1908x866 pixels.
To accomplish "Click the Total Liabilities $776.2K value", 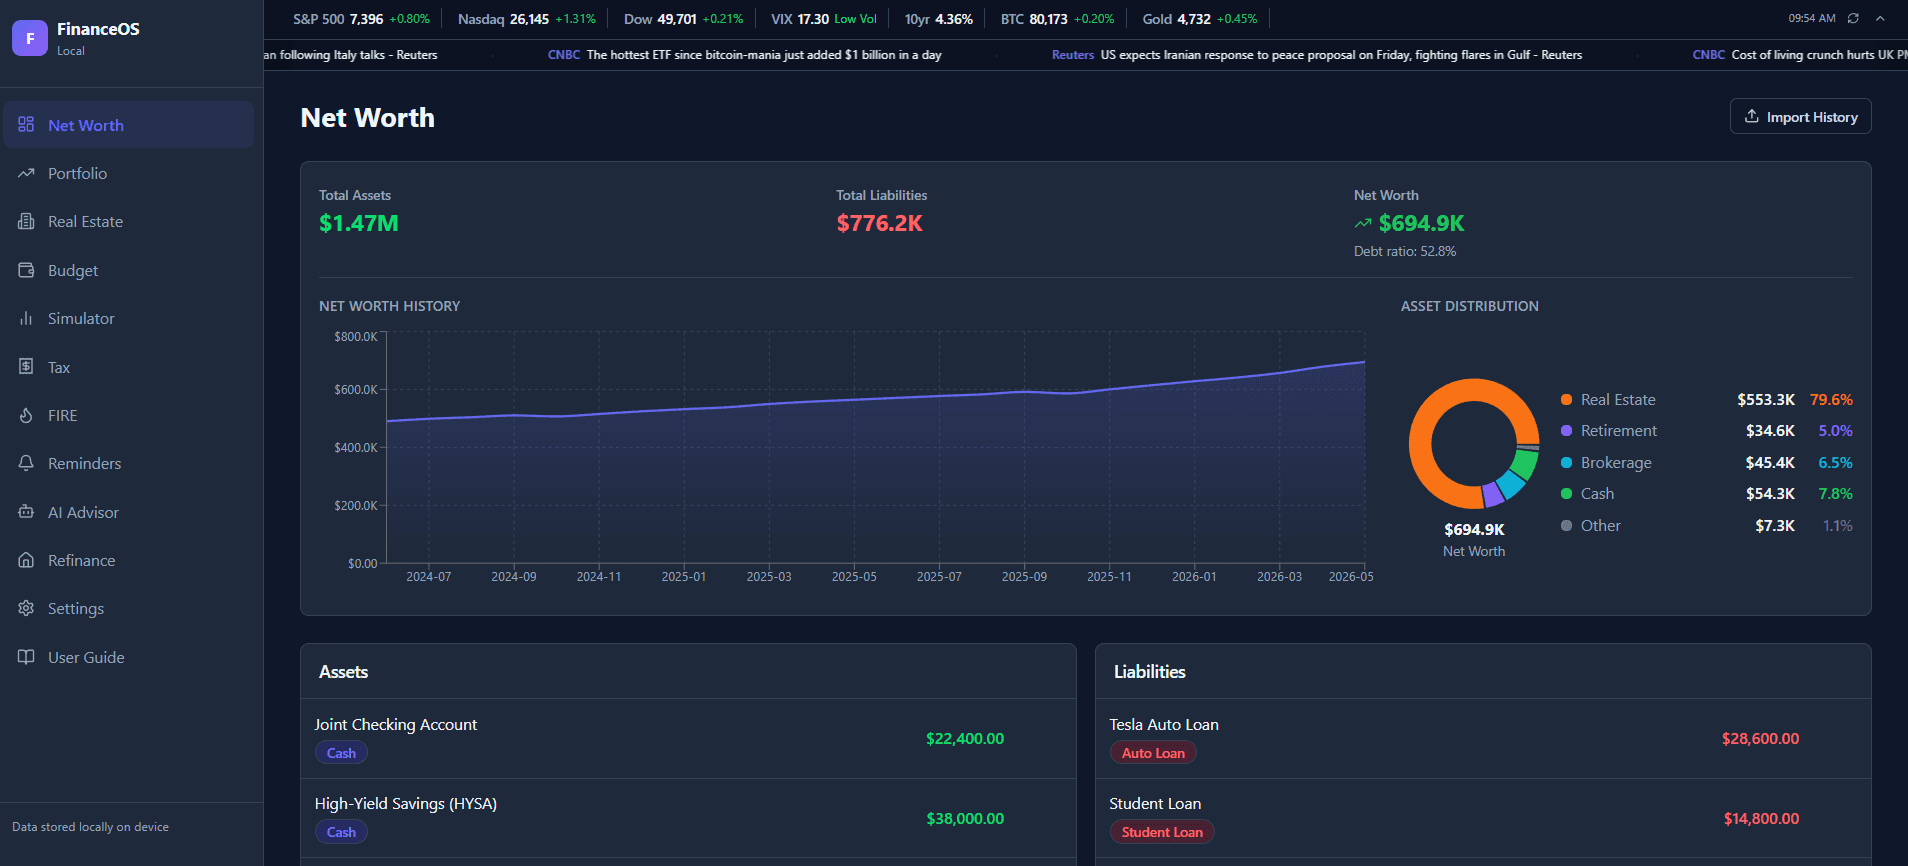I will pos(879,223).
